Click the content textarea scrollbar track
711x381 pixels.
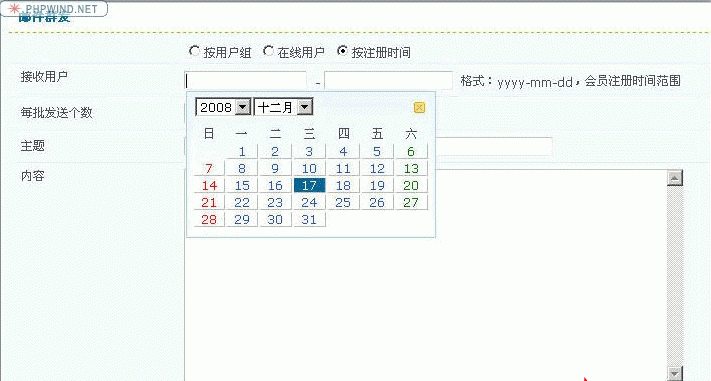(675, 276)
